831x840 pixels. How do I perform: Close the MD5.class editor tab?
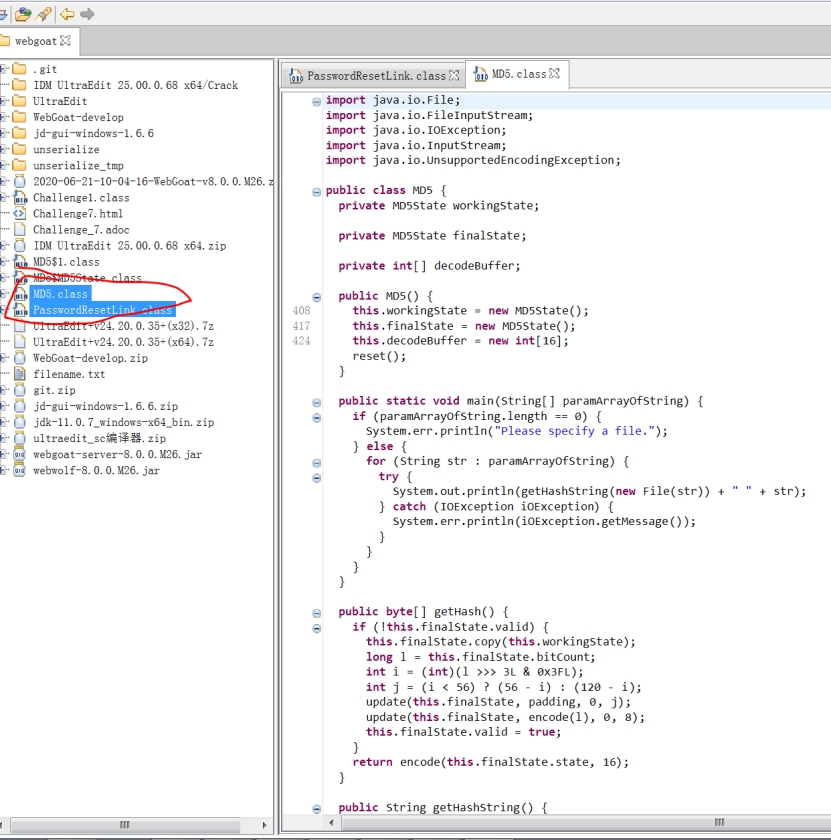(555, 73)
